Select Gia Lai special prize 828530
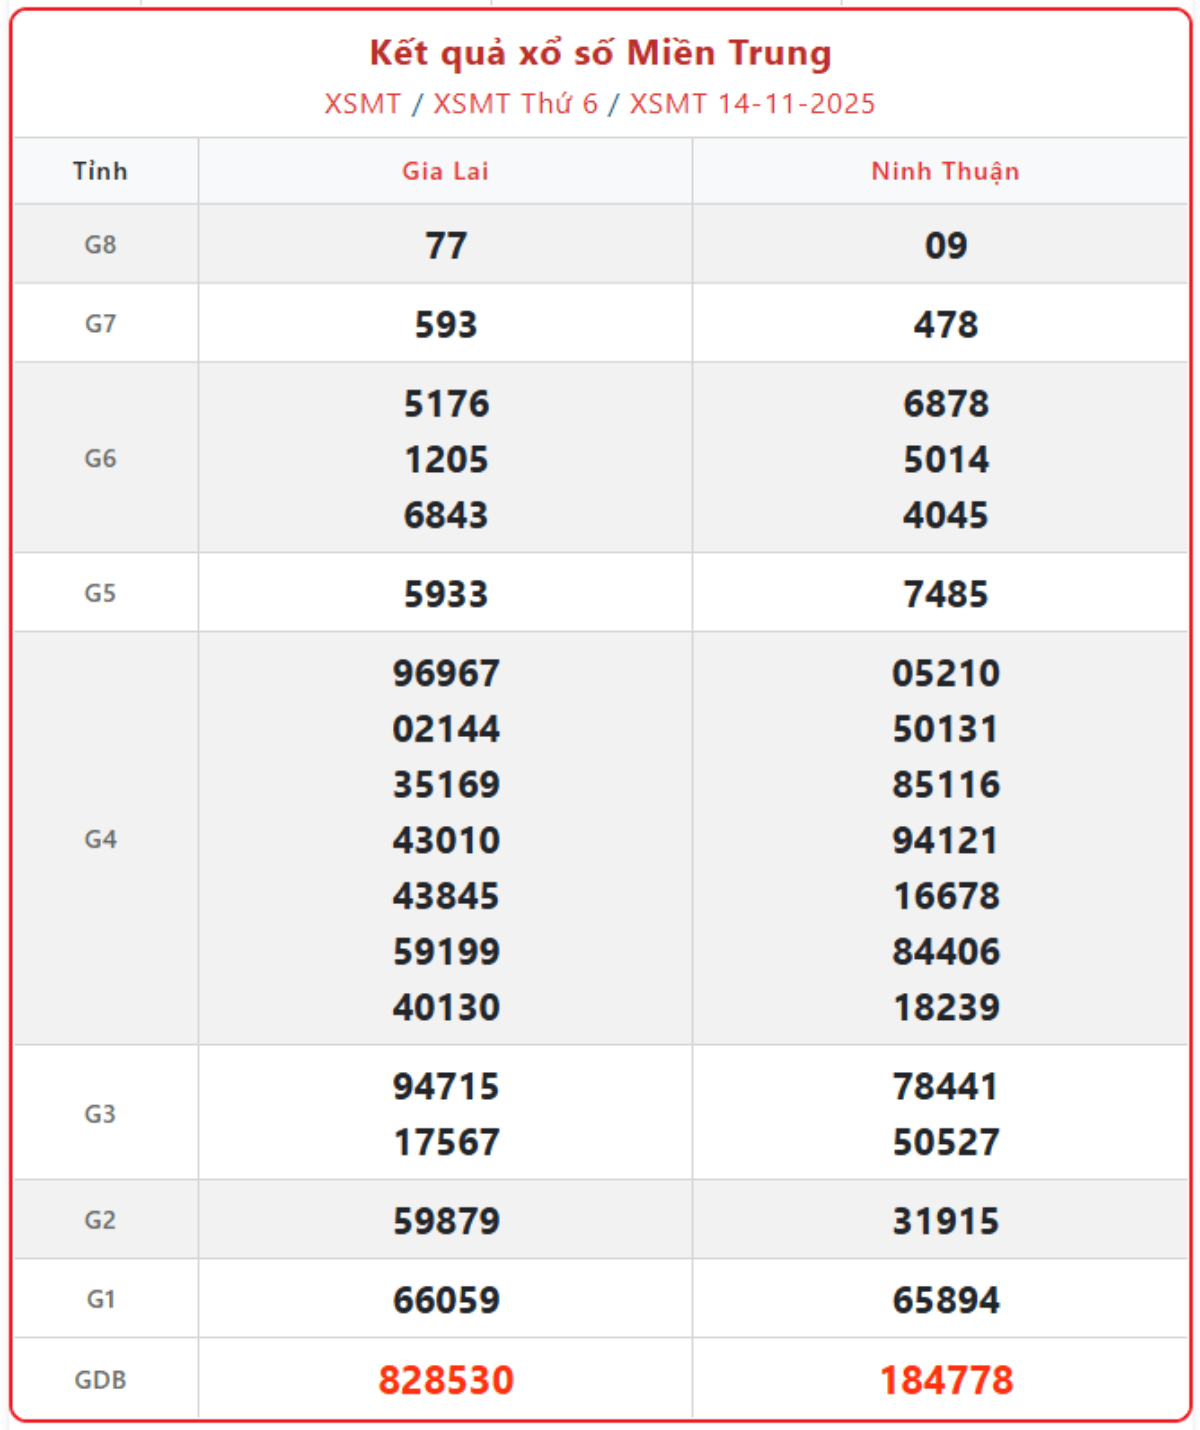Screen dimensions: 1200x1430 tap(446, 1380)
